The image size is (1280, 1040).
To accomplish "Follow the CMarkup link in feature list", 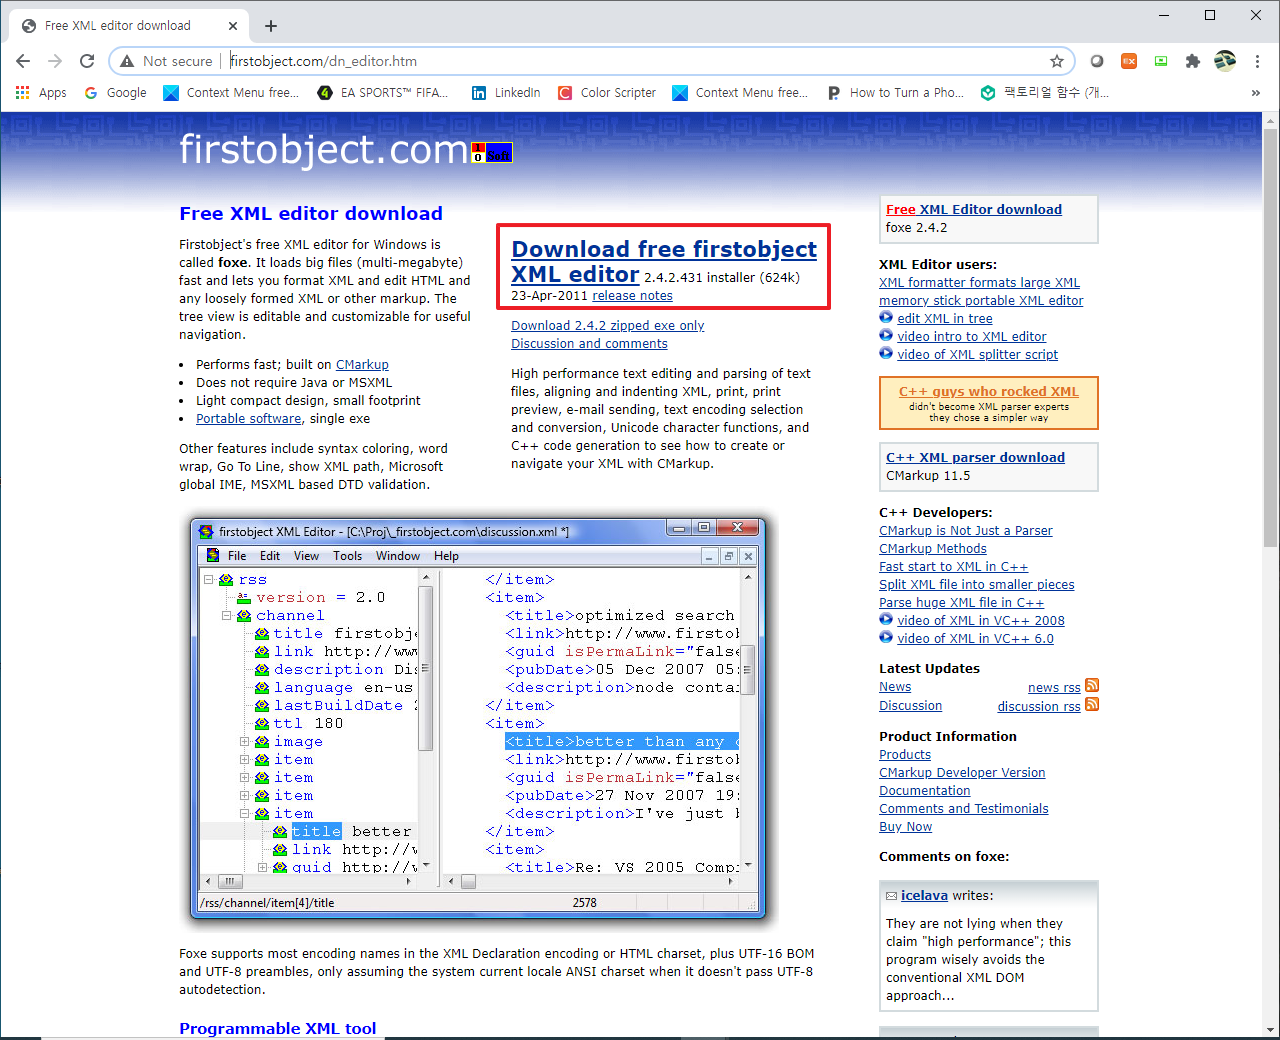I will pyautogui.click(x=362, y=365).
